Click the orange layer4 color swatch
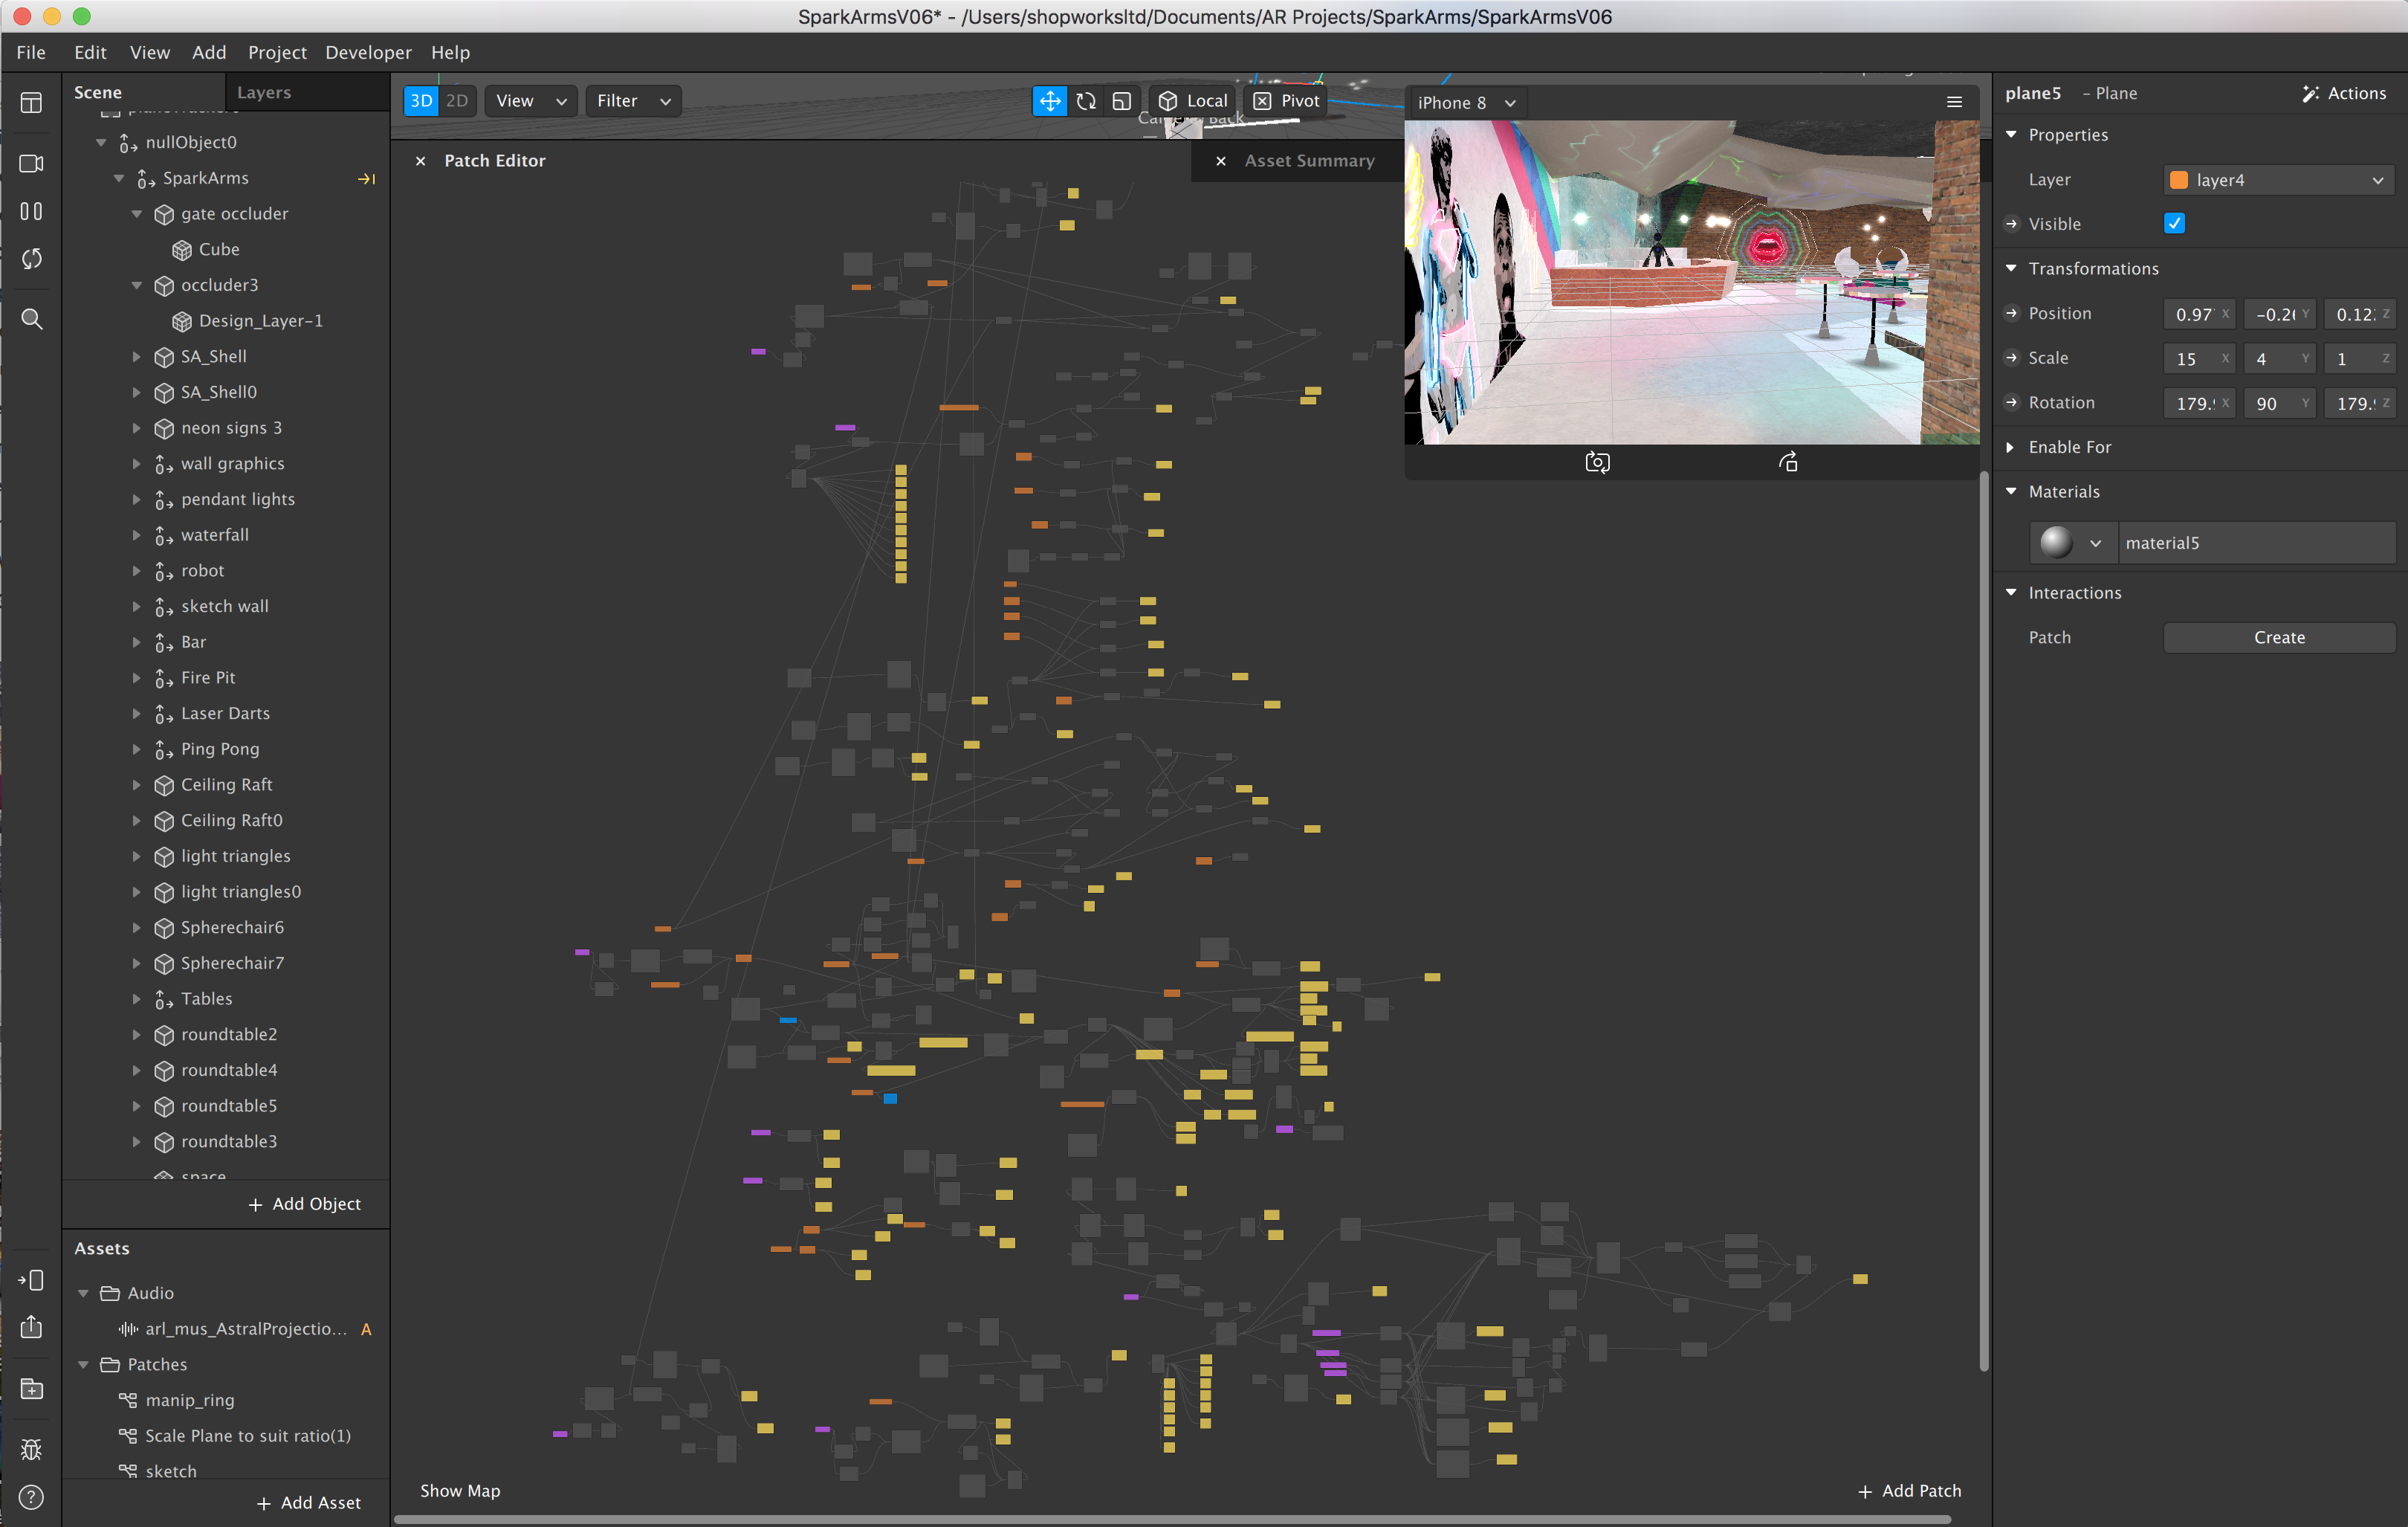This screenshot has height=1527, width=2408. [x=2178, y=180]
